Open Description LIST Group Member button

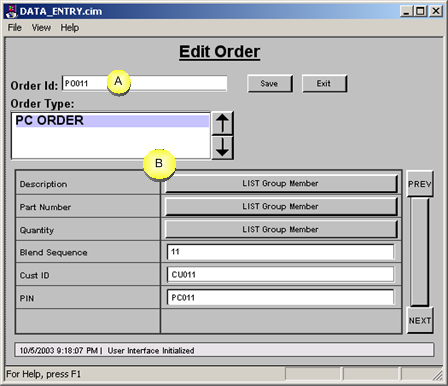pyautogui.click(x=281, y=183)
